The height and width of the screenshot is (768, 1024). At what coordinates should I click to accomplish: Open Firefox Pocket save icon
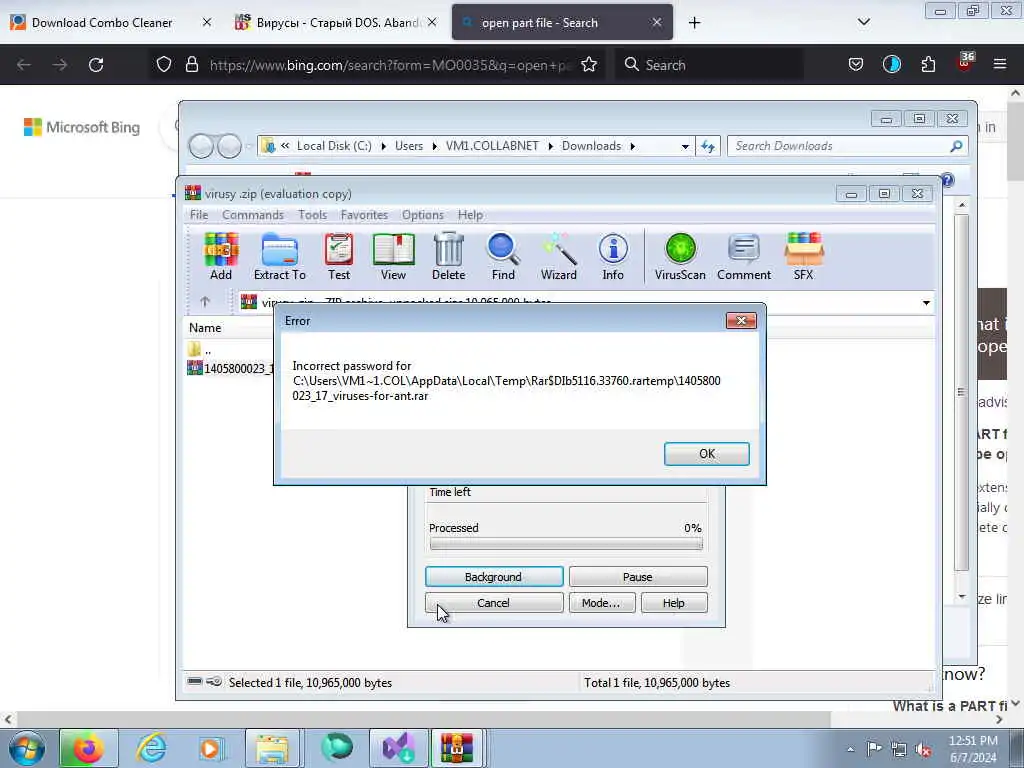[856, 65]
